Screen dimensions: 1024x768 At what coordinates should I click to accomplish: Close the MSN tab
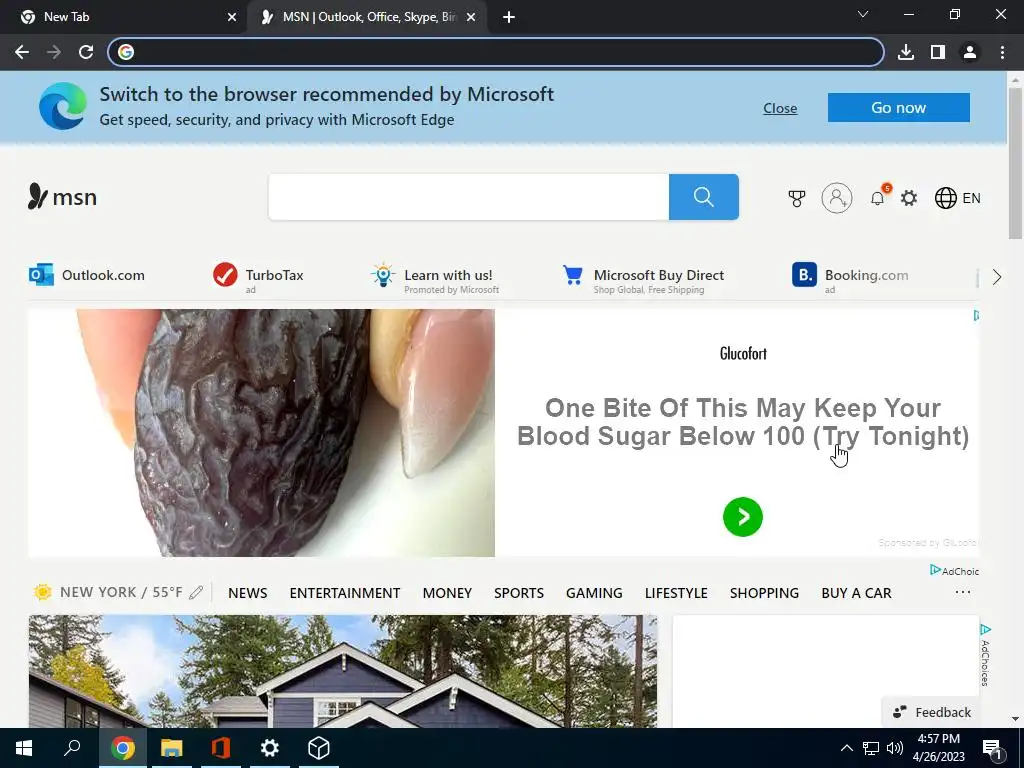pyautogui.click(x=471, y=18)
